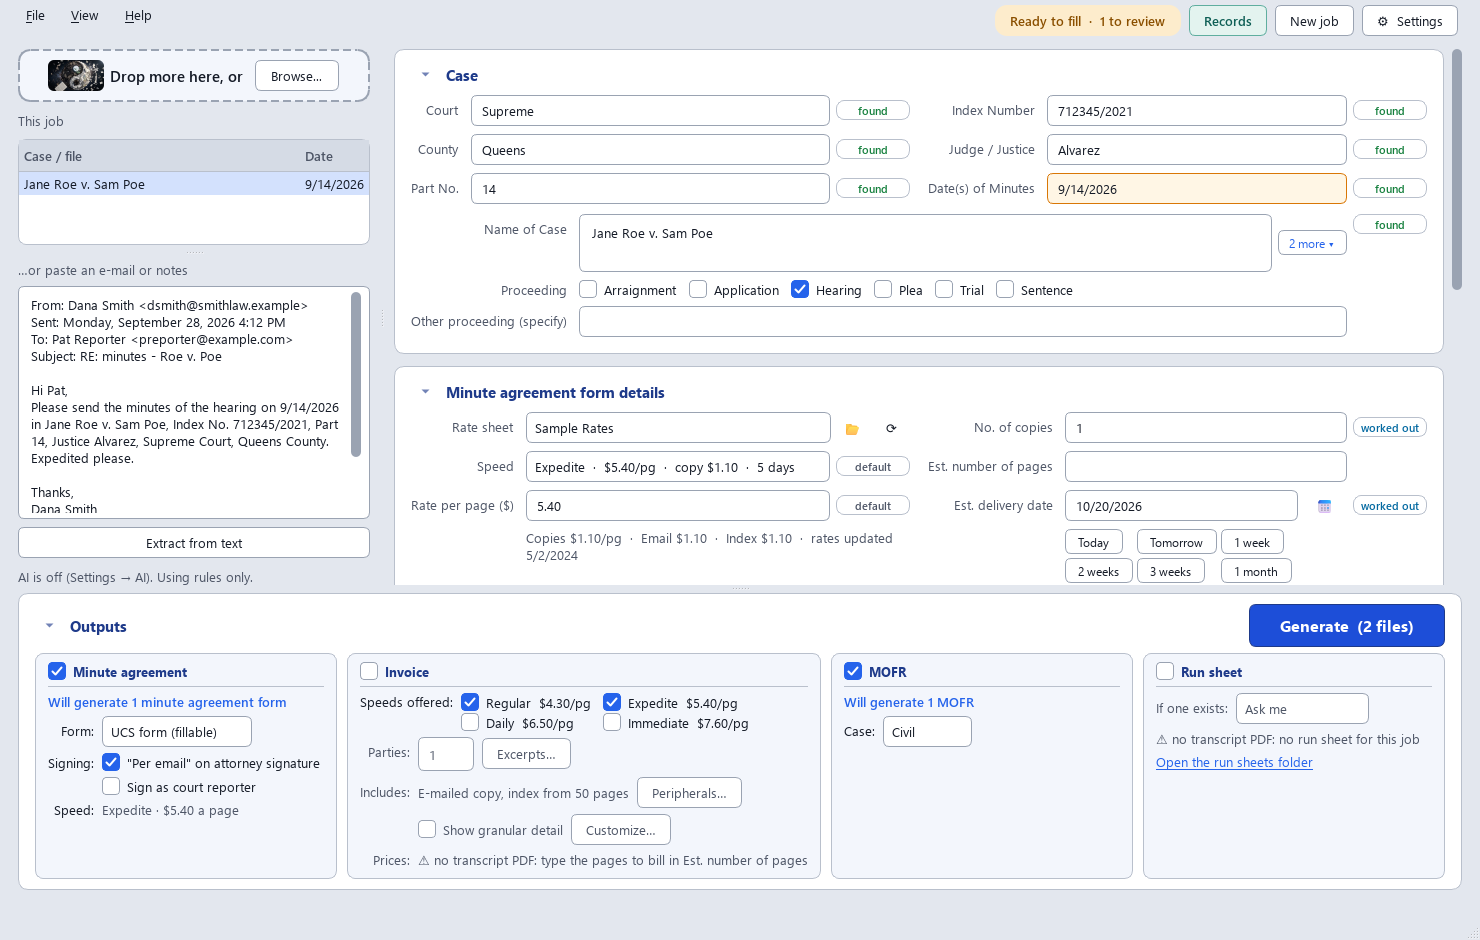Click Browse... to pick files
Image resolution: width=1480 pixels, height=940 pixels.
[297, 76]
